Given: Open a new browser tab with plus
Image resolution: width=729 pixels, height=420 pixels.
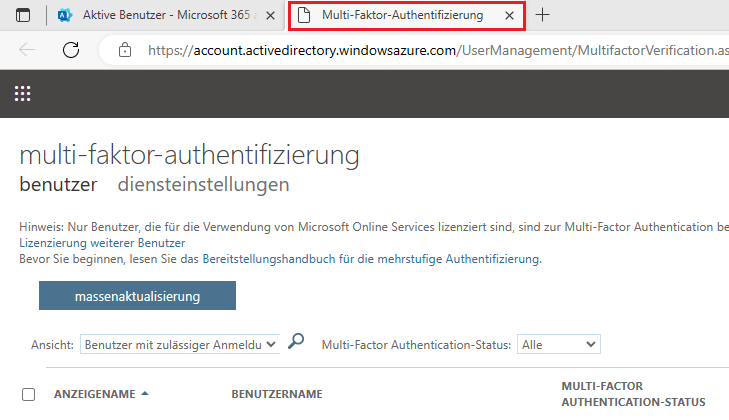Looking at the screenshot, I should pyautogui.click(x=542, y=15).
